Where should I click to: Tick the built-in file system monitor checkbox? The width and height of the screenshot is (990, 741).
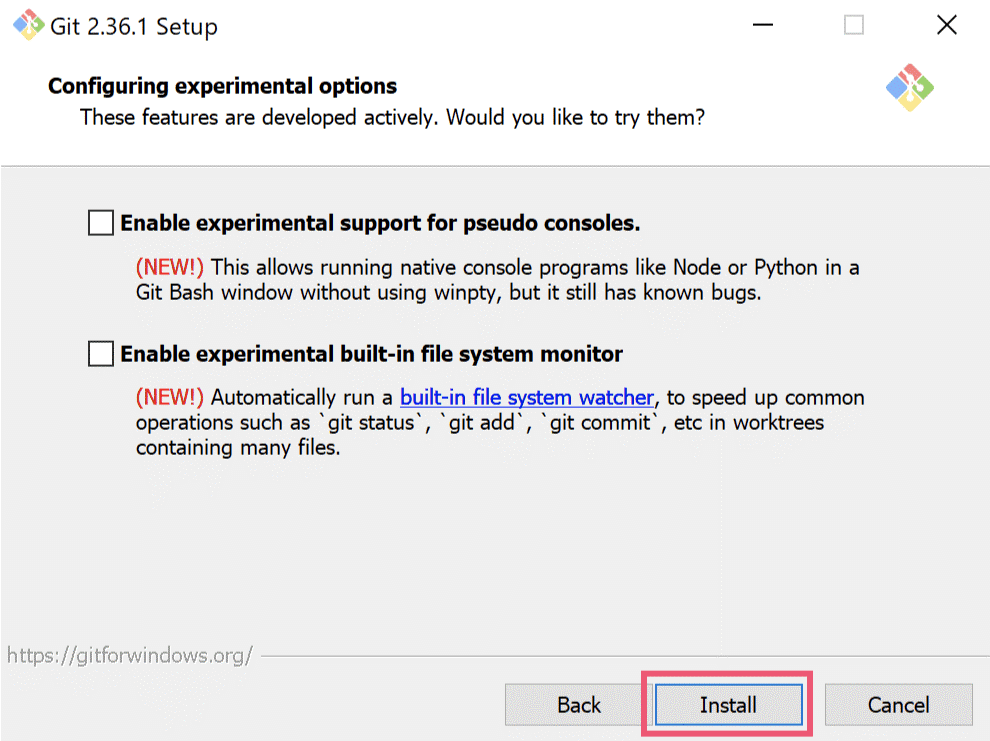(x=101, y=354)
